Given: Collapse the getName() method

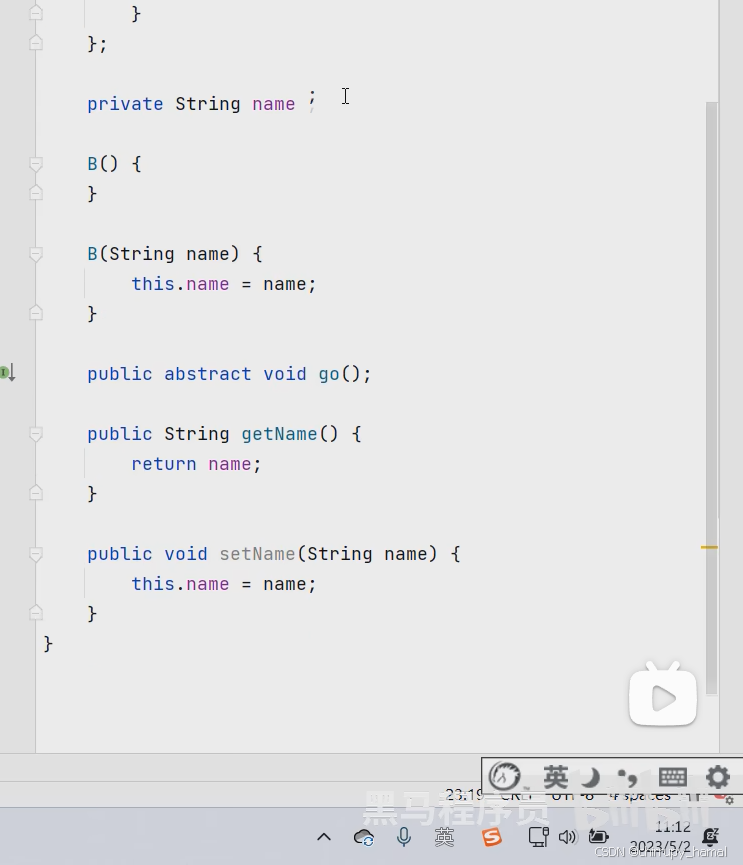Looking at the screenshot, I should point(36,434).
